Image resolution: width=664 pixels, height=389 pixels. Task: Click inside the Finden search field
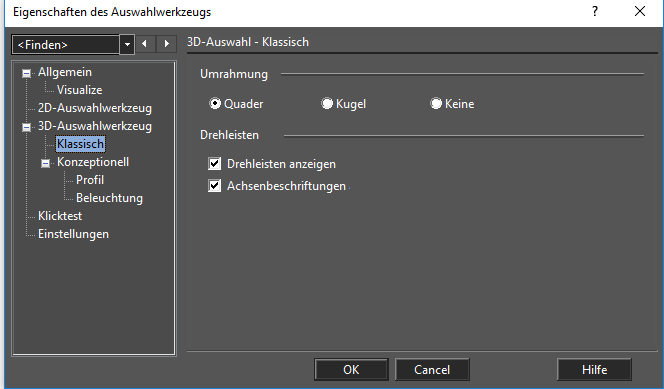pyautogui.click(x=66, y=44)
